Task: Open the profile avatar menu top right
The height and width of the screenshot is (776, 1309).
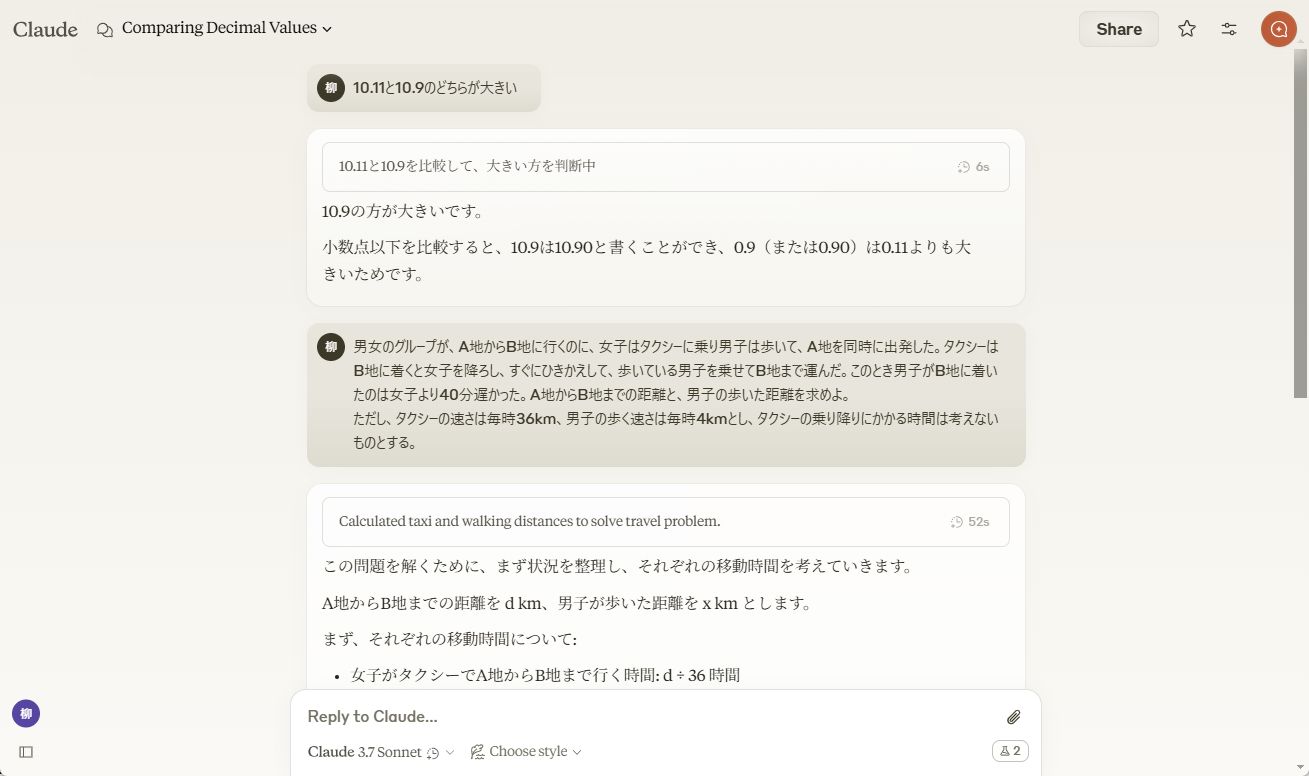Action: click(x=1277, y=29)
